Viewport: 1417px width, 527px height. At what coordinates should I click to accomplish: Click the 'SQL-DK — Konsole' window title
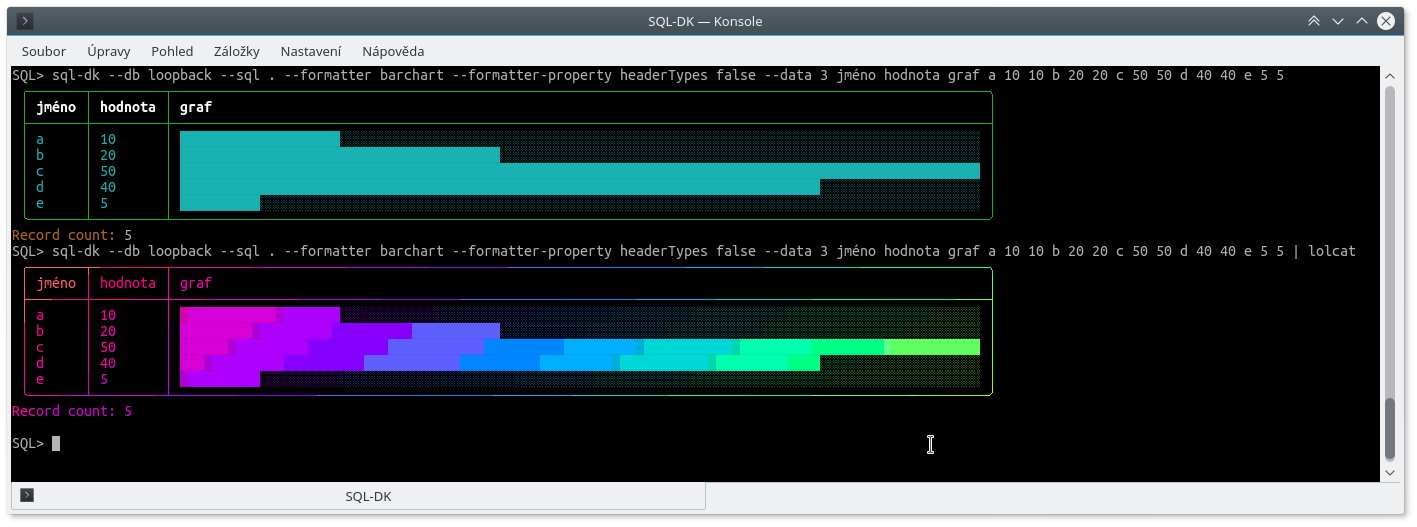click(x=705, y=21)
